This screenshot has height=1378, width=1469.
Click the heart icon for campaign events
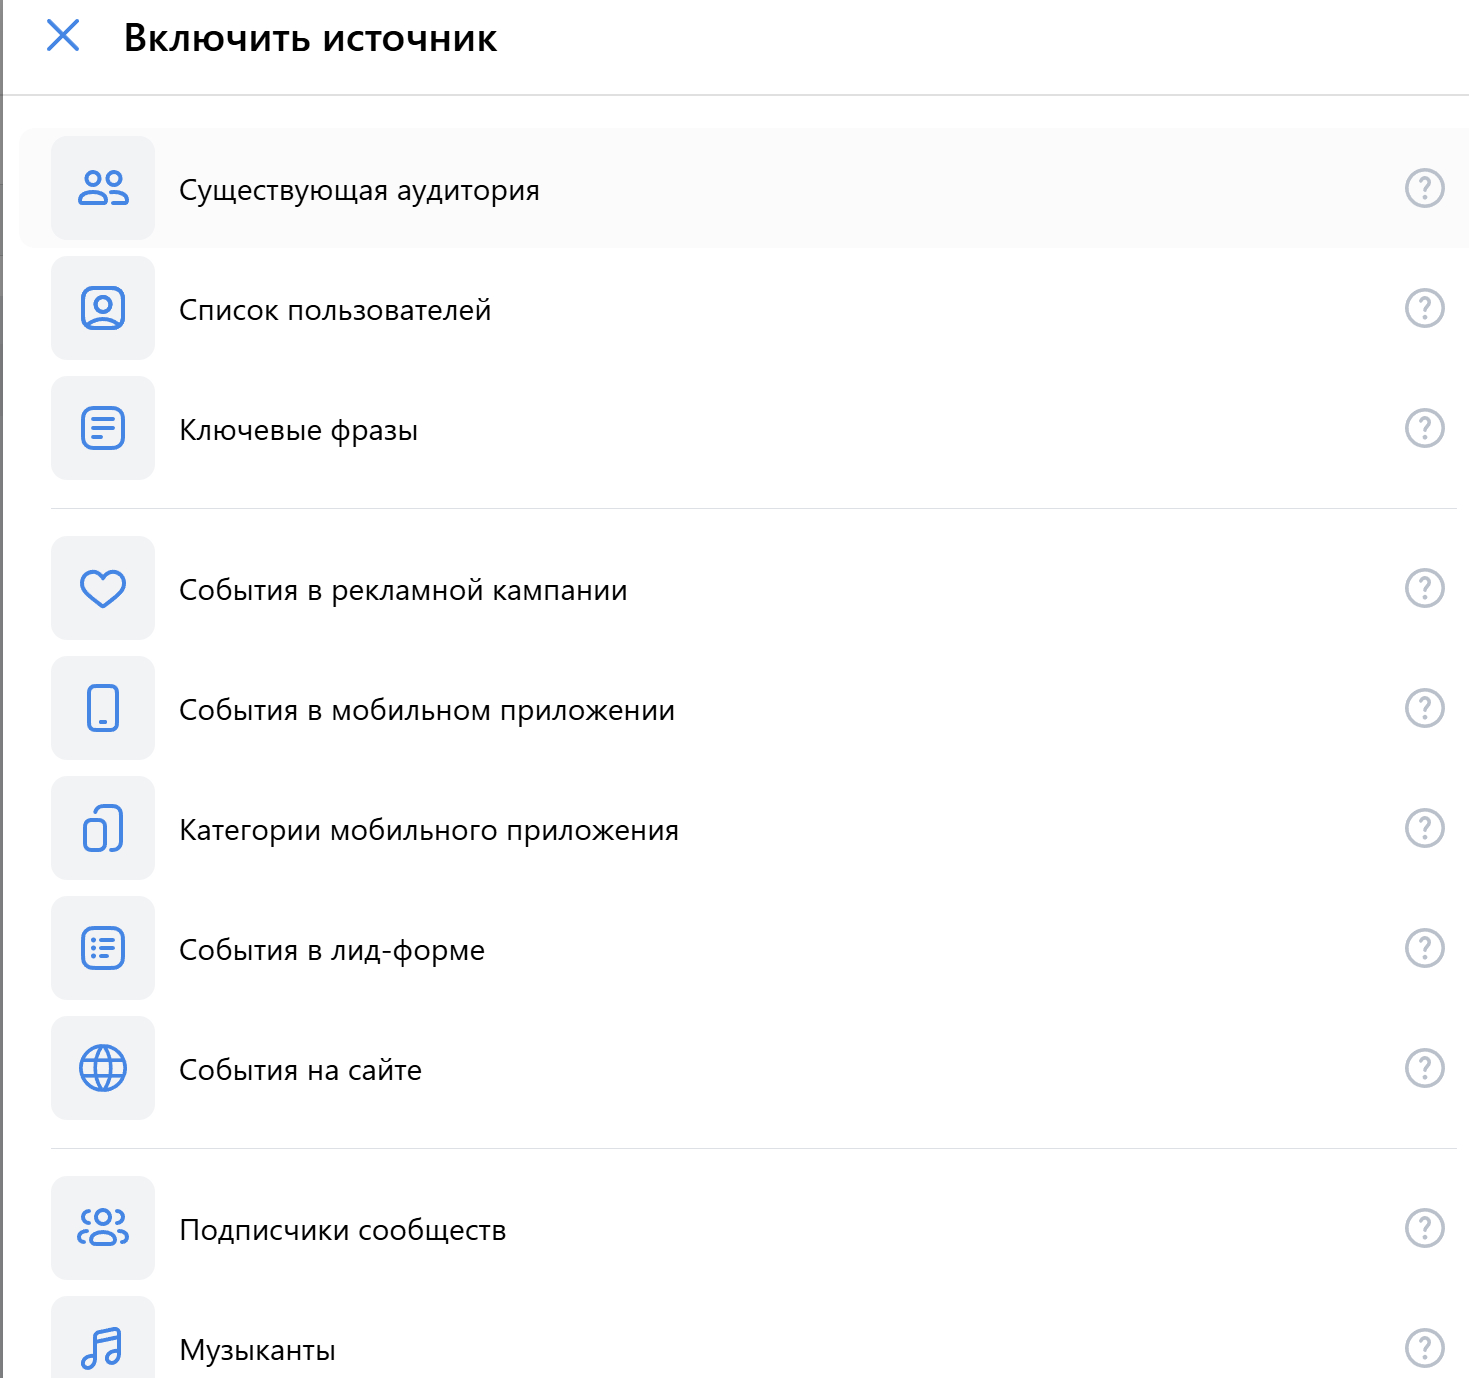[x=103, y=588]
